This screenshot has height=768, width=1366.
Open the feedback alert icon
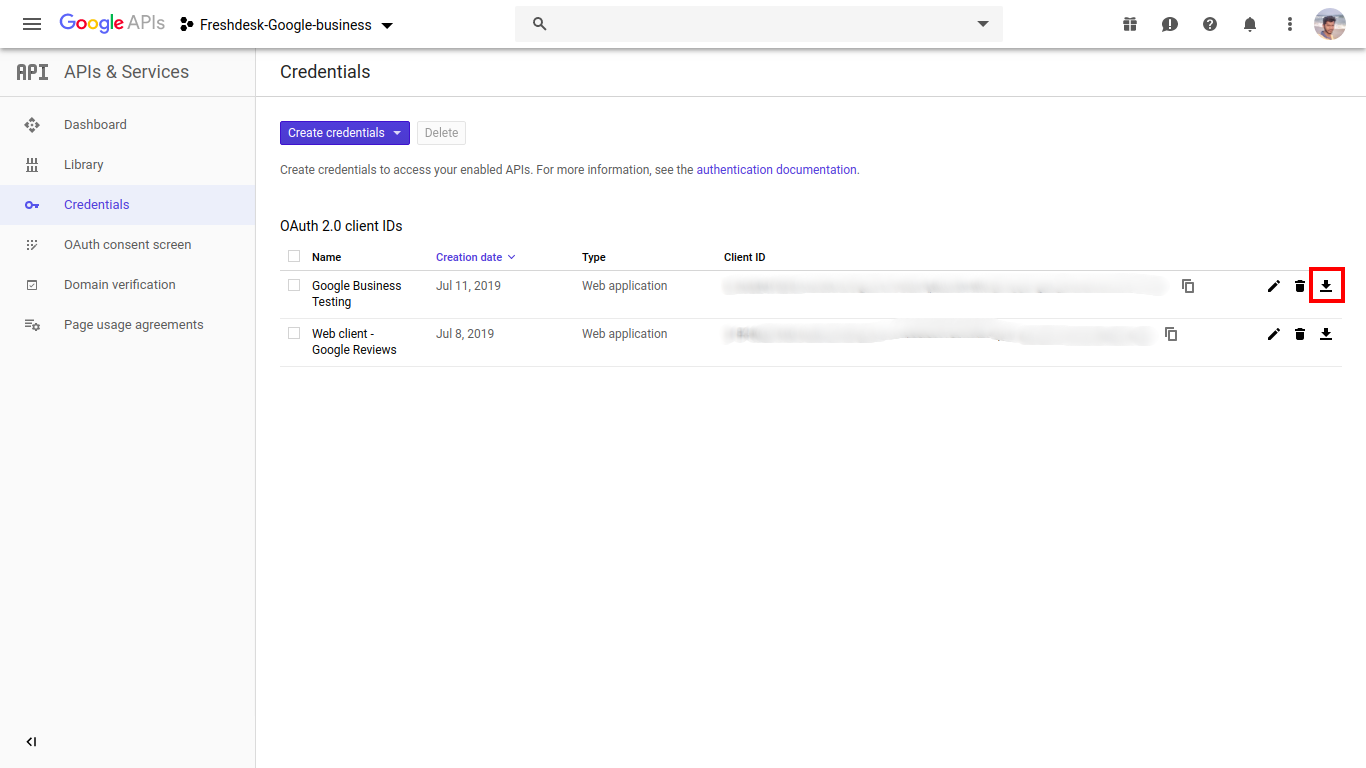click(x=1170, y=24)
